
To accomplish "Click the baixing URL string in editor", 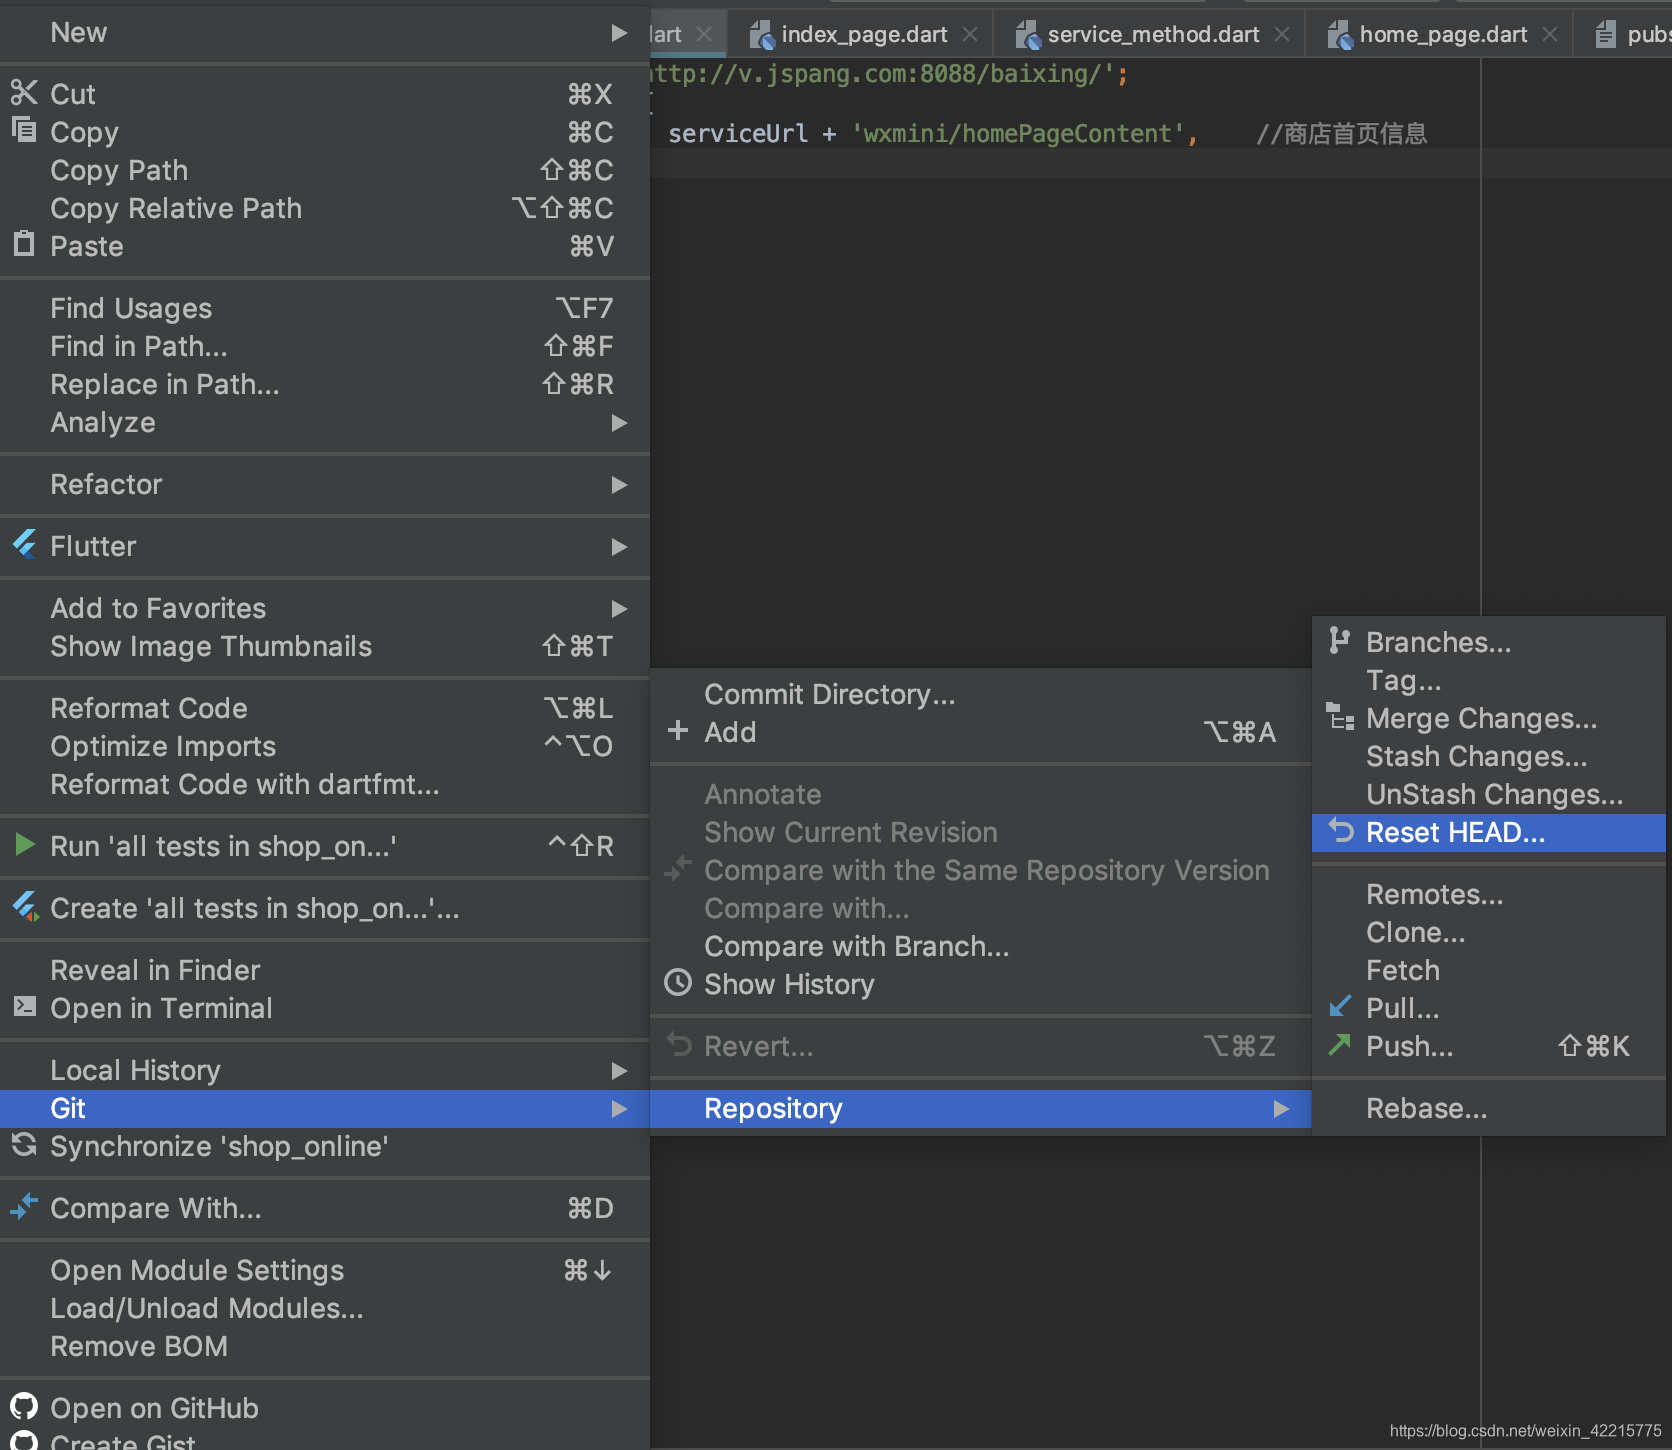I will [x=884, y=74].
